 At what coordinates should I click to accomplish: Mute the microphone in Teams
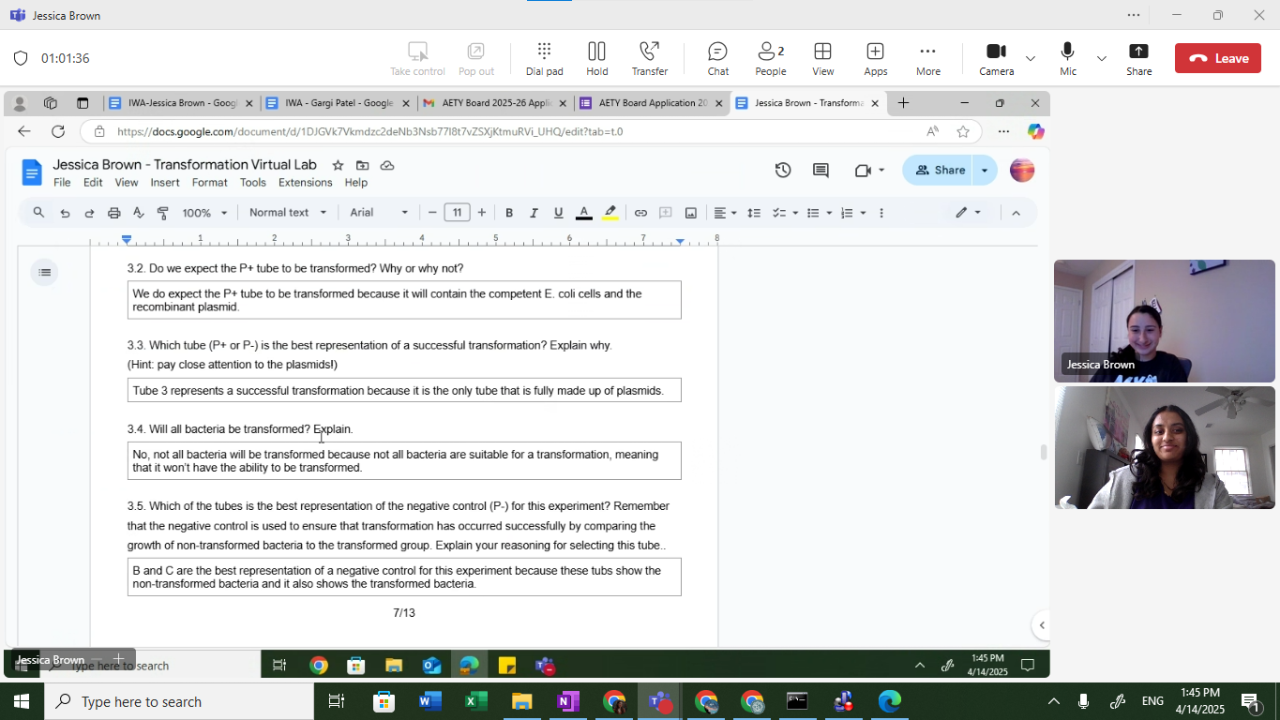pyautogui.click(x=1067, y=58)
